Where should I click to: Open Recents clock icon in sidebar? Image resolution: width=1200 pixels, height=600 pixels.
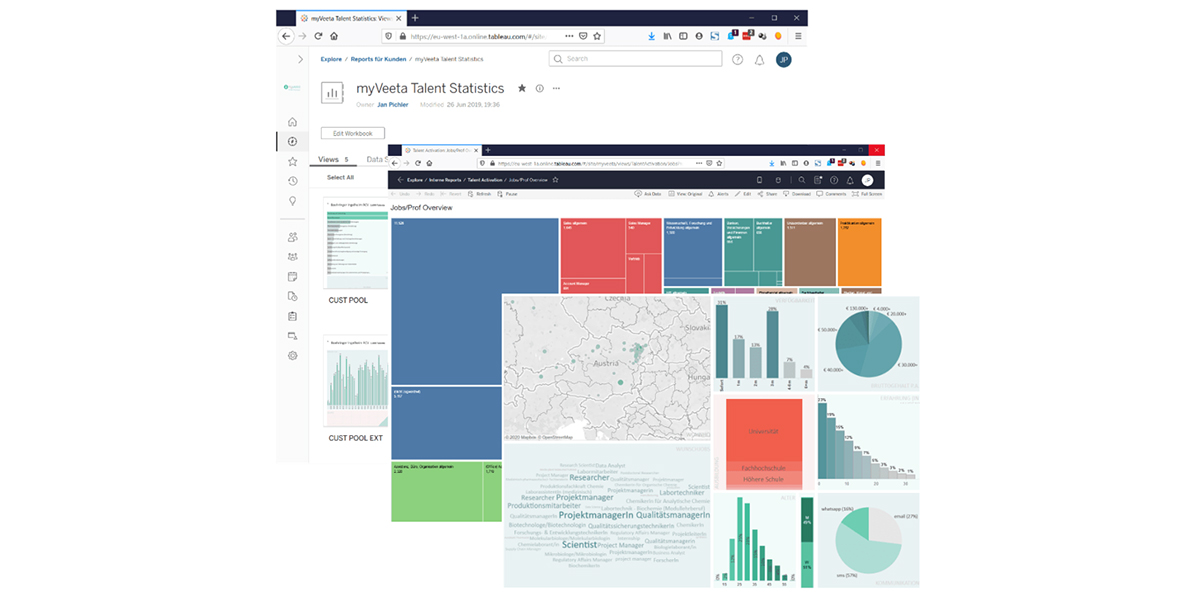292,181
